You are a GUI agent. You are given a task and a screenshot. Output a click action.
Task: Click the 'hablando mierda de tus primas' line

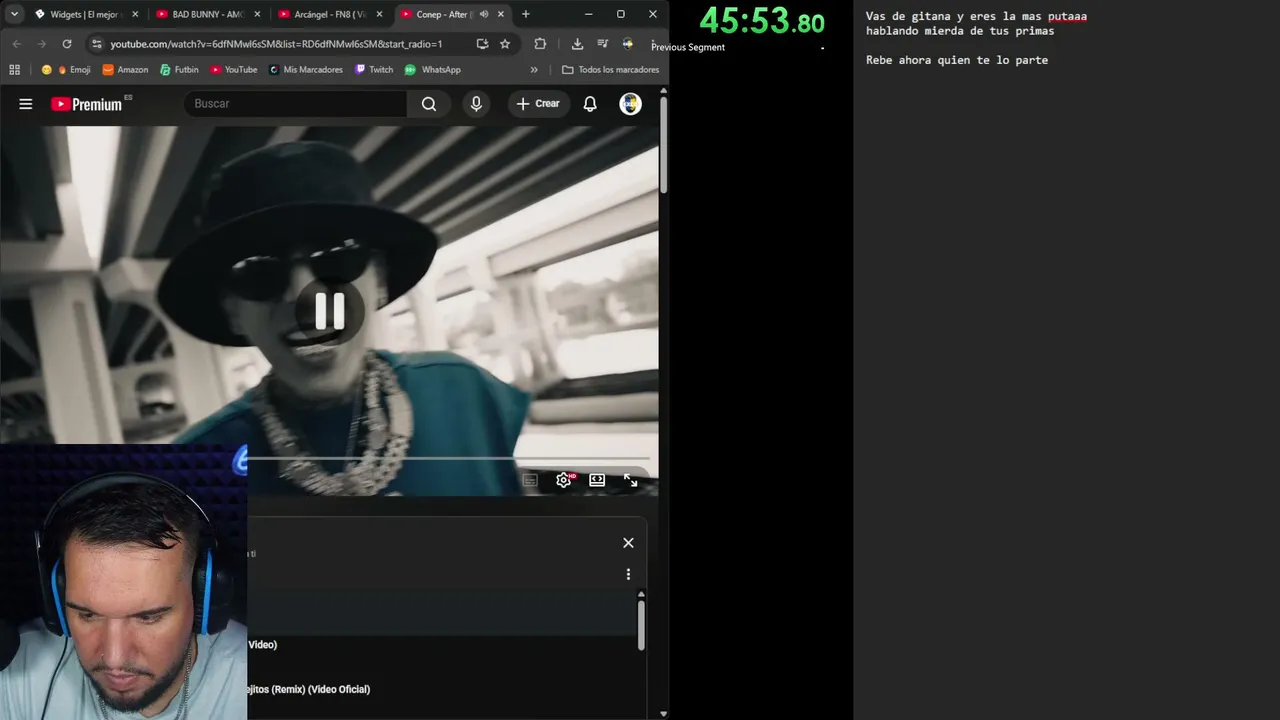click(x=960, y=31)
